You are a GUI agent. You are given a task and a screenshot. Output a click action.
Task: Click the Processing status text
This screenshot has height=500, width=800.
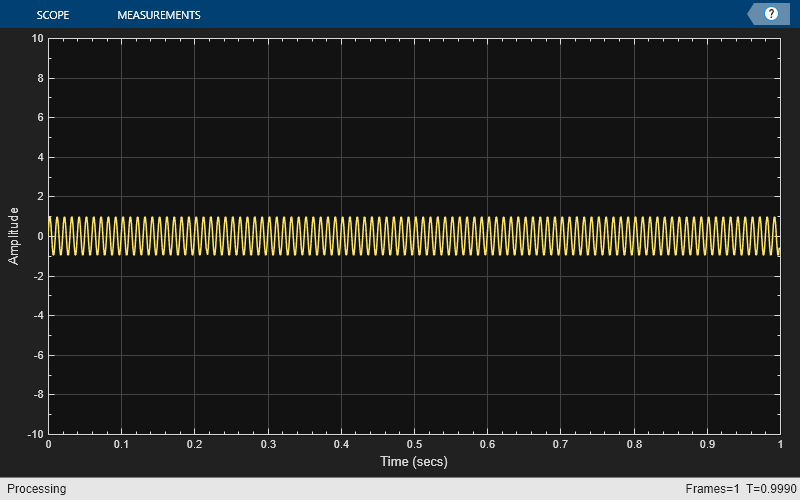[x=36, y=489]
